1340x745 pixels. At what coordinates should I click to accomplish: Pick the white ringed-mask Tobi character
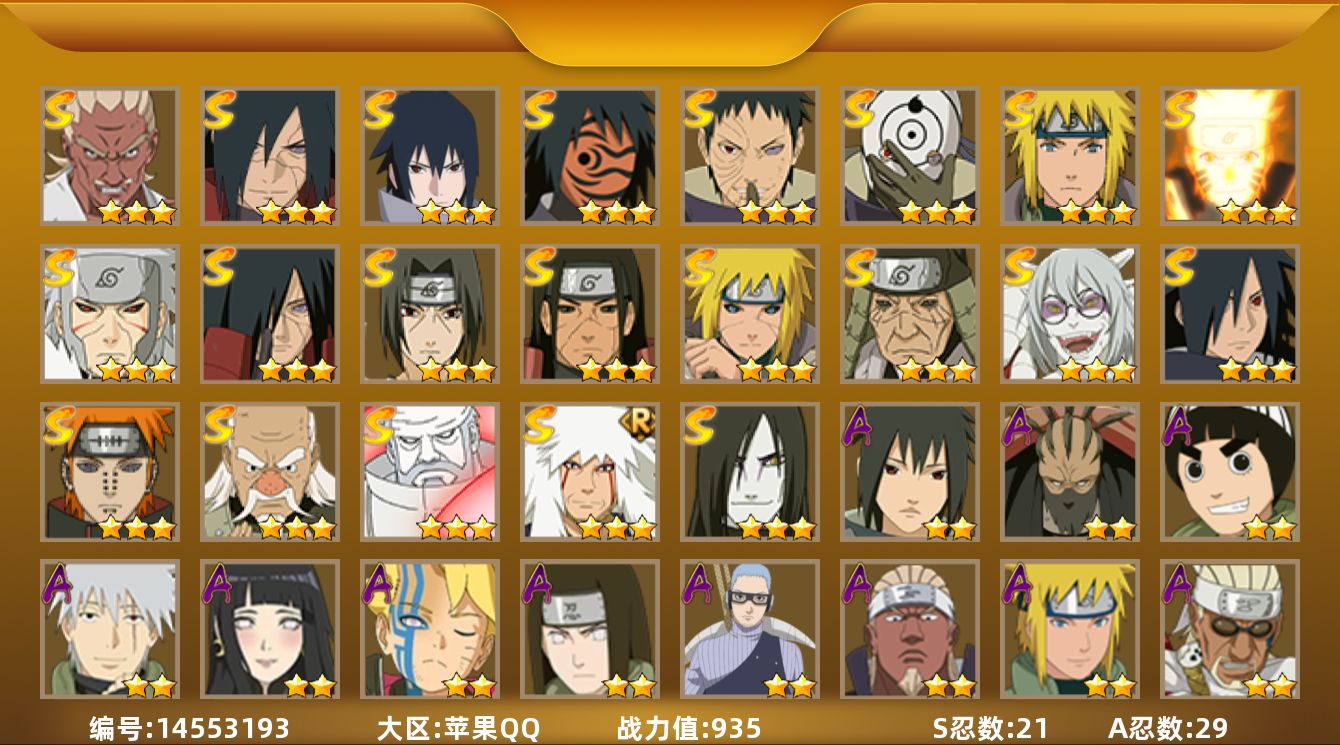tap(910, 156)
